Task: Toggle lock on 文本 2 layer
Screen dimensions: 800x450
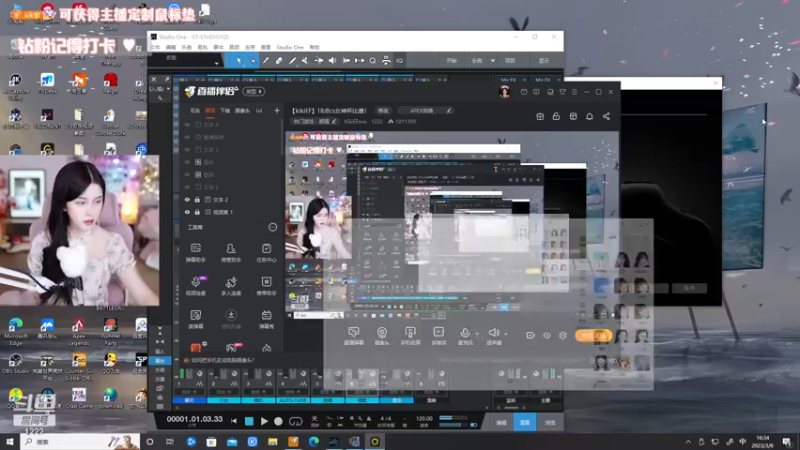Action: [x=197, y=199]
